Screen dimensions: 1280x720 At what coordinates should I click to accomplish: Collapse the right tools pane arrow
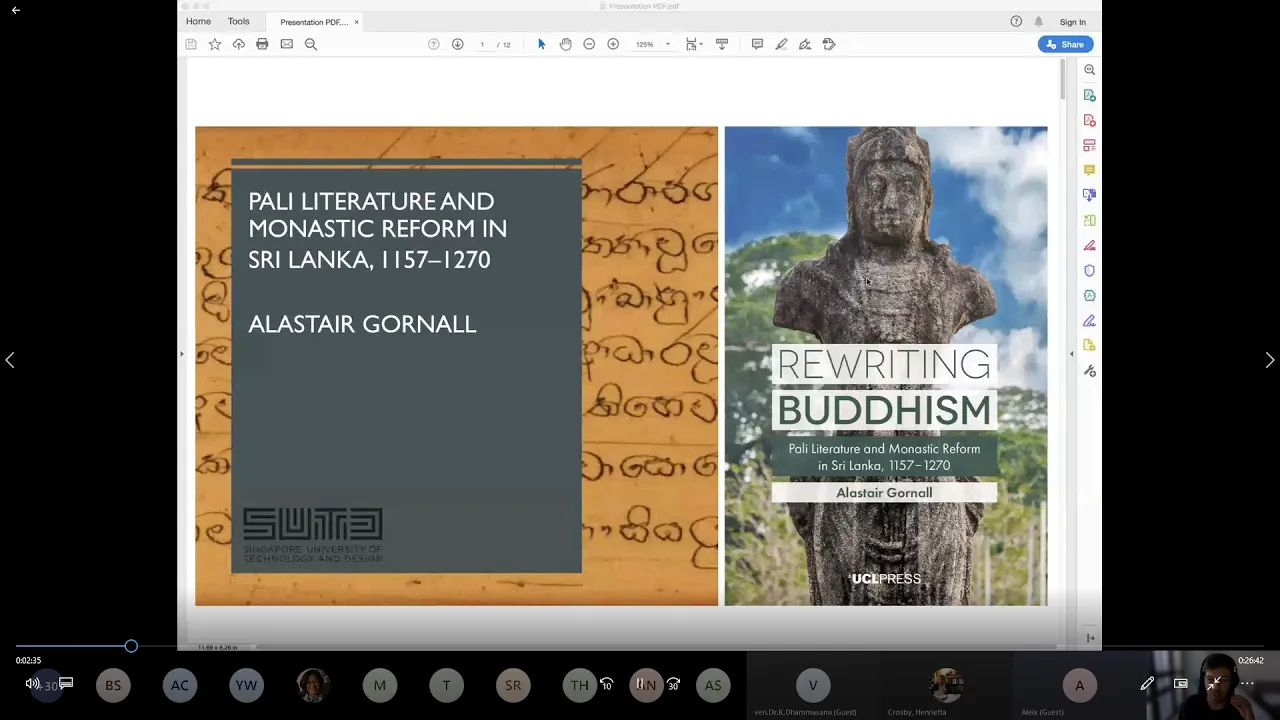1071,354
